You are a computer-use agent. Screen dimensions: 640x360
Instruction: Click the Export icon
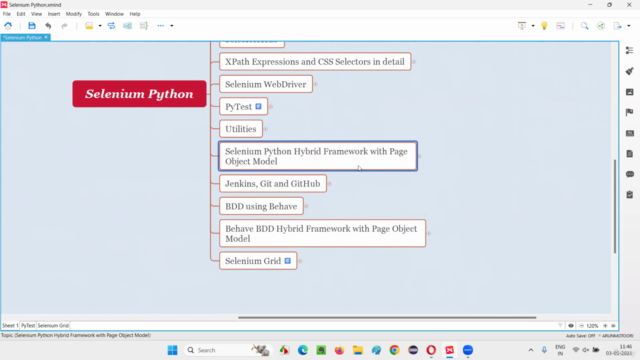(617, 26)
